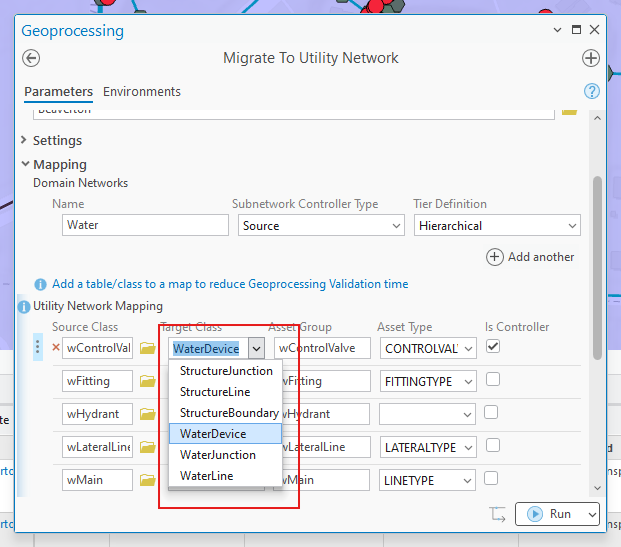The height and width of the screenshot is (547, 621).
Task: Add another domain network
Action: pos(530,257)
